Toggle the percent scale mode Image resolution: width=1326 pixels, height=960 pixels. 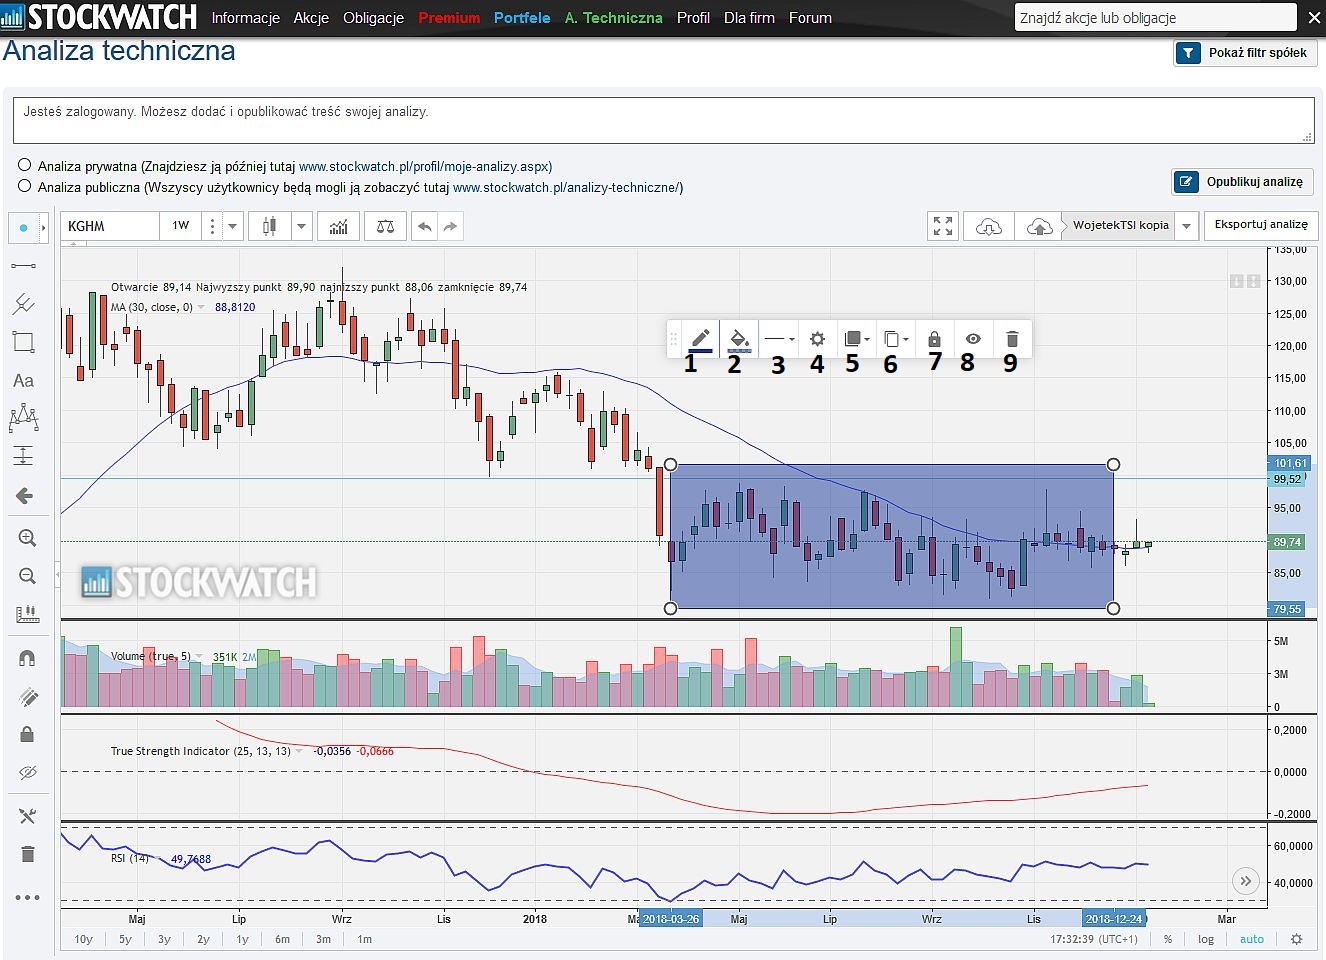pyautogui.click(x=1167, y=939)
